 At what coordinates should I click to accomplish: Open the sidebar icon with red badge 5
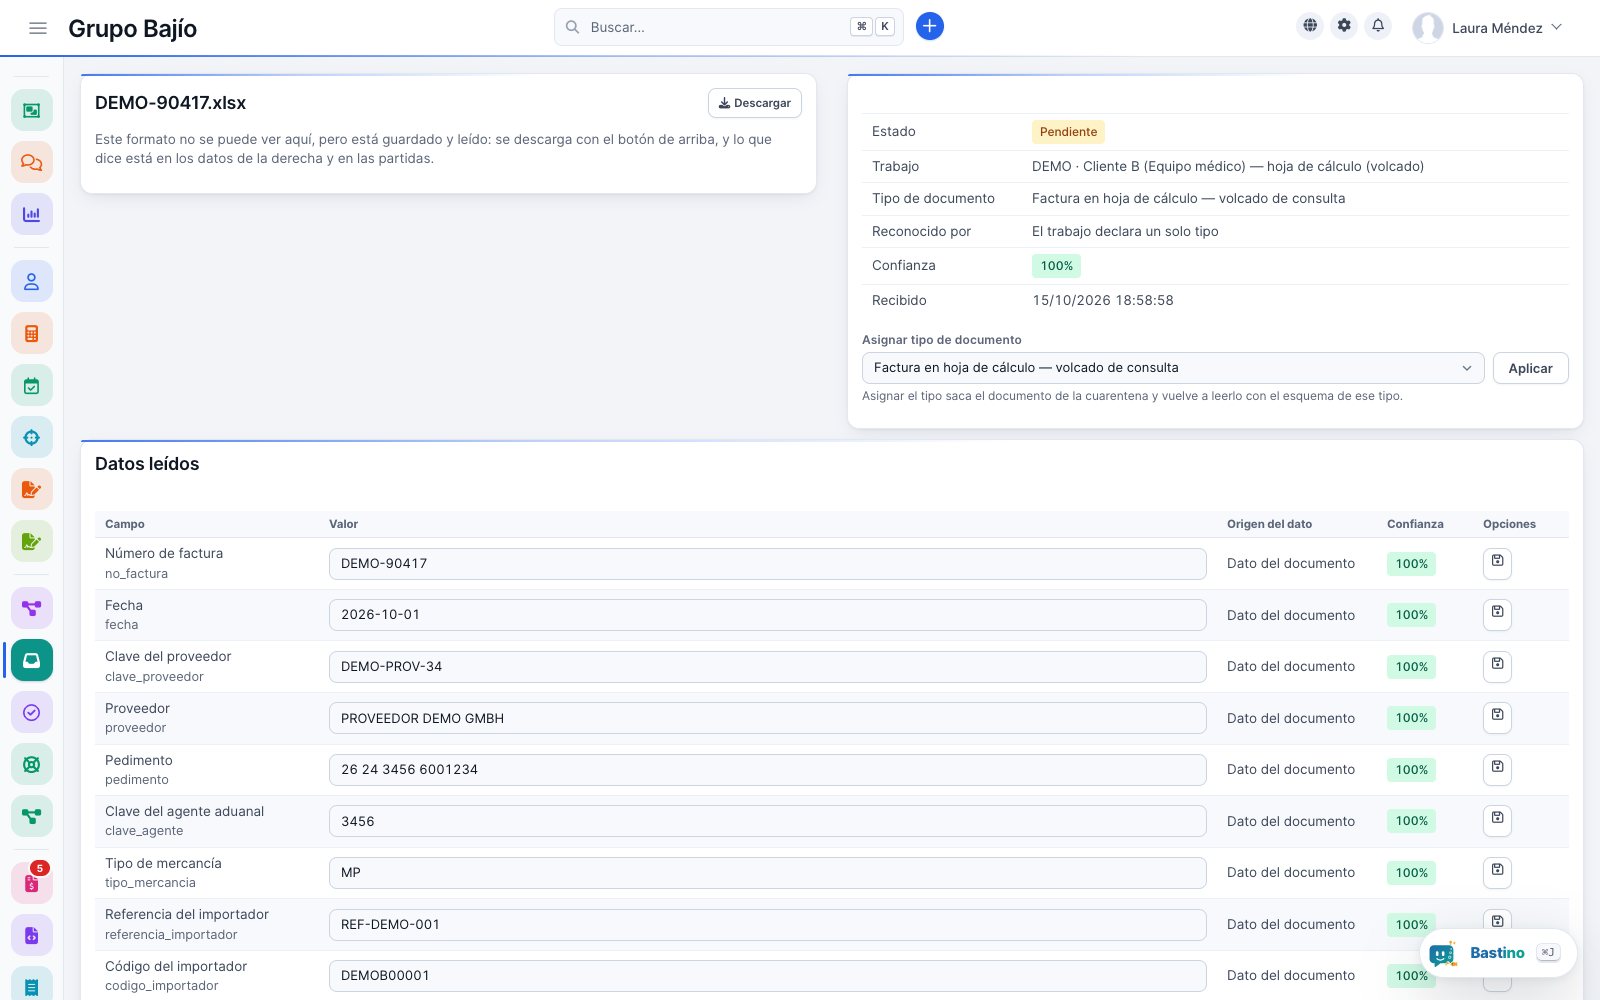tap(32, 883)
